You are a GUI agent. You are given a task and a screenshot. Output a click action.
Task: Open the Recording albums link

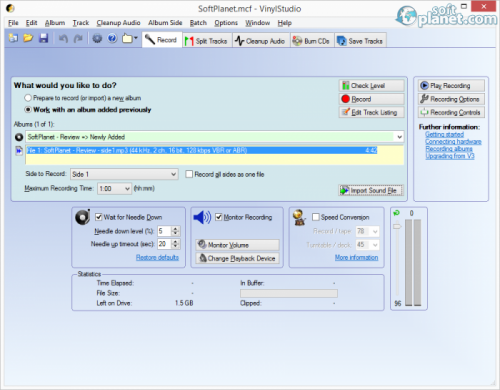pyautogui.click(x=449, y=149)
